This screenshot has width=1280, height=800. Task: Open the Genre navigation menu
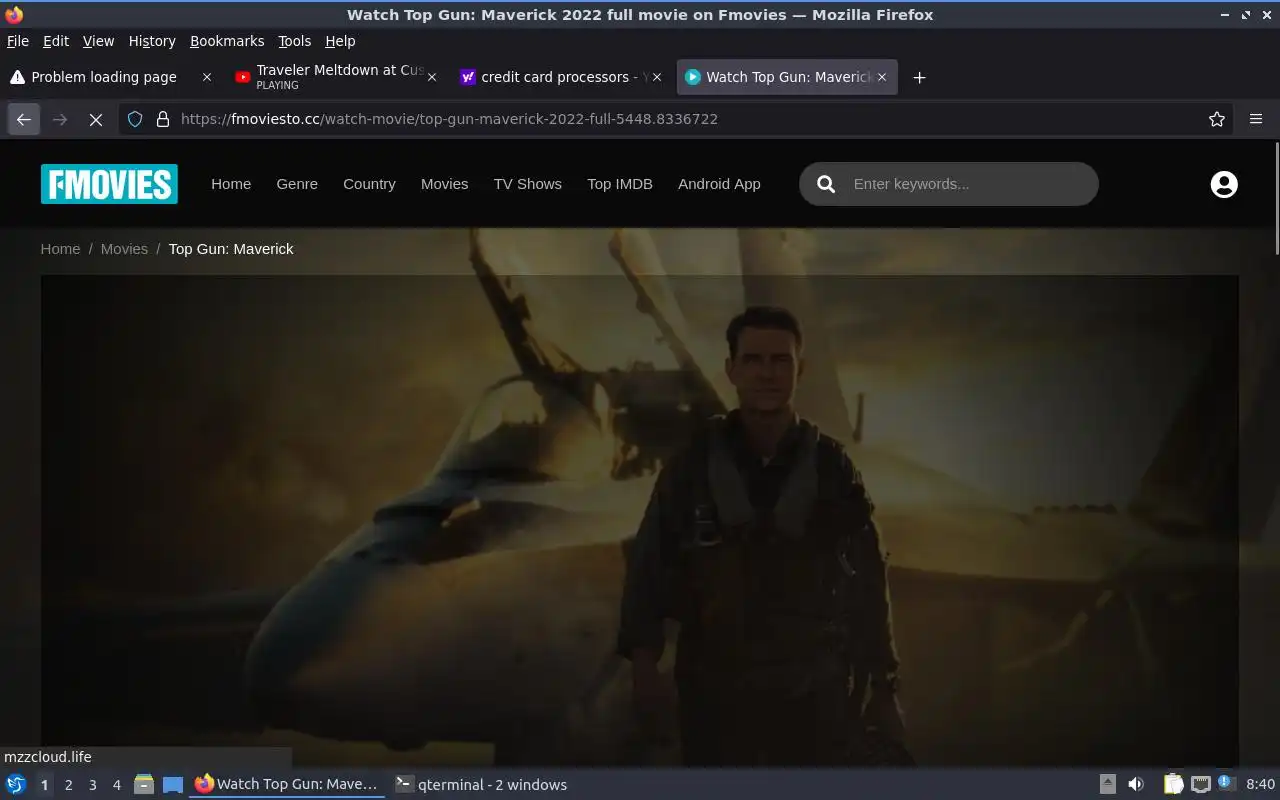[x=297, y=184]
